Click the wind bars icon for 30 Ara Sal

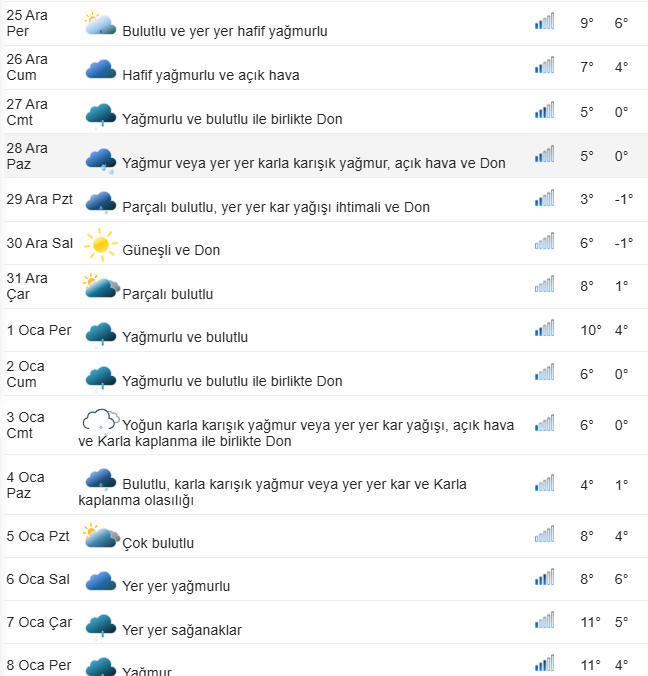pyautogui.click(x=544, y=241)
